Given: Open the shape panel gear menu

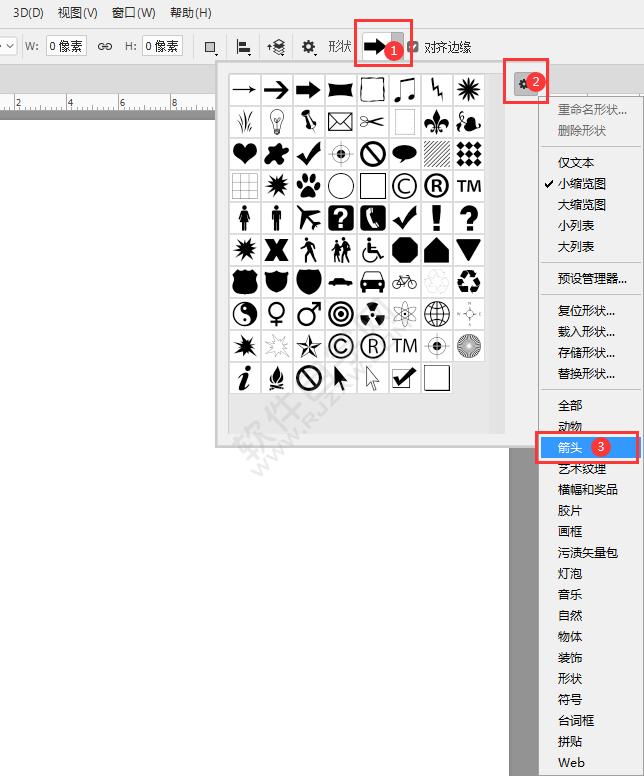Looking at the screenshot, I should tap(525, 84).
